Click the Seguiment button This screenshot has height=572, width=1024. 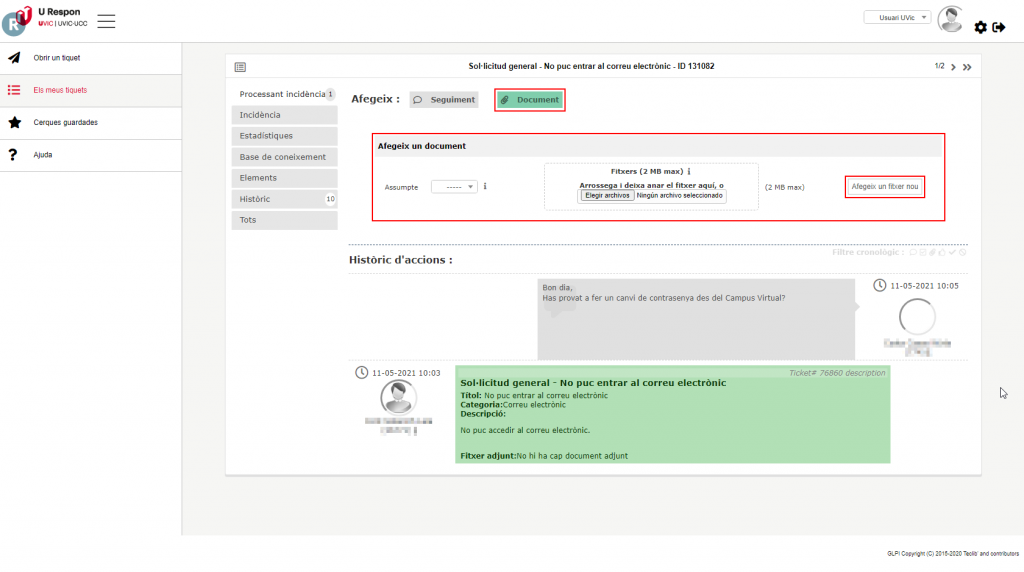[x=444, y=100]
